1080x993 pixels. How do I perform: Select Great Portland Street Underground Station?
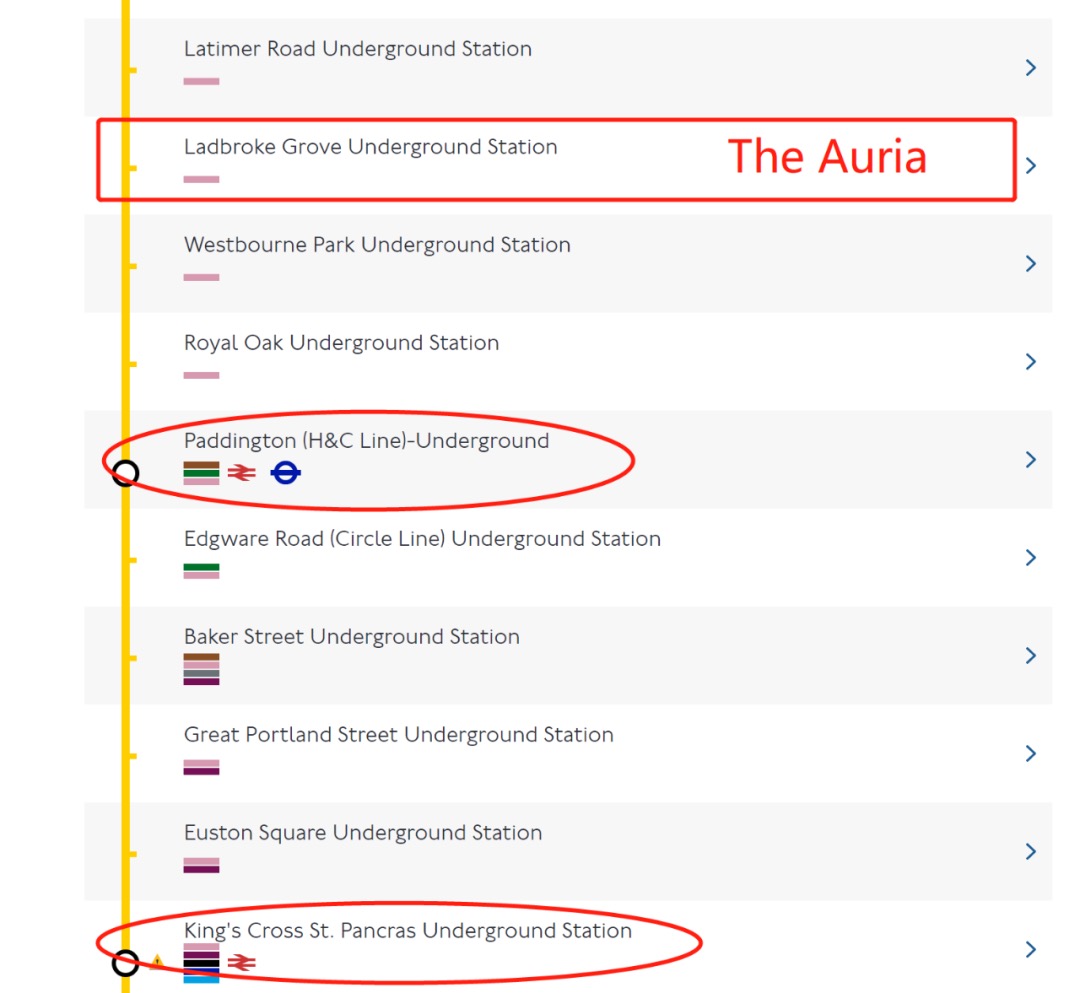pyautogui.click(x=398, y=735)
